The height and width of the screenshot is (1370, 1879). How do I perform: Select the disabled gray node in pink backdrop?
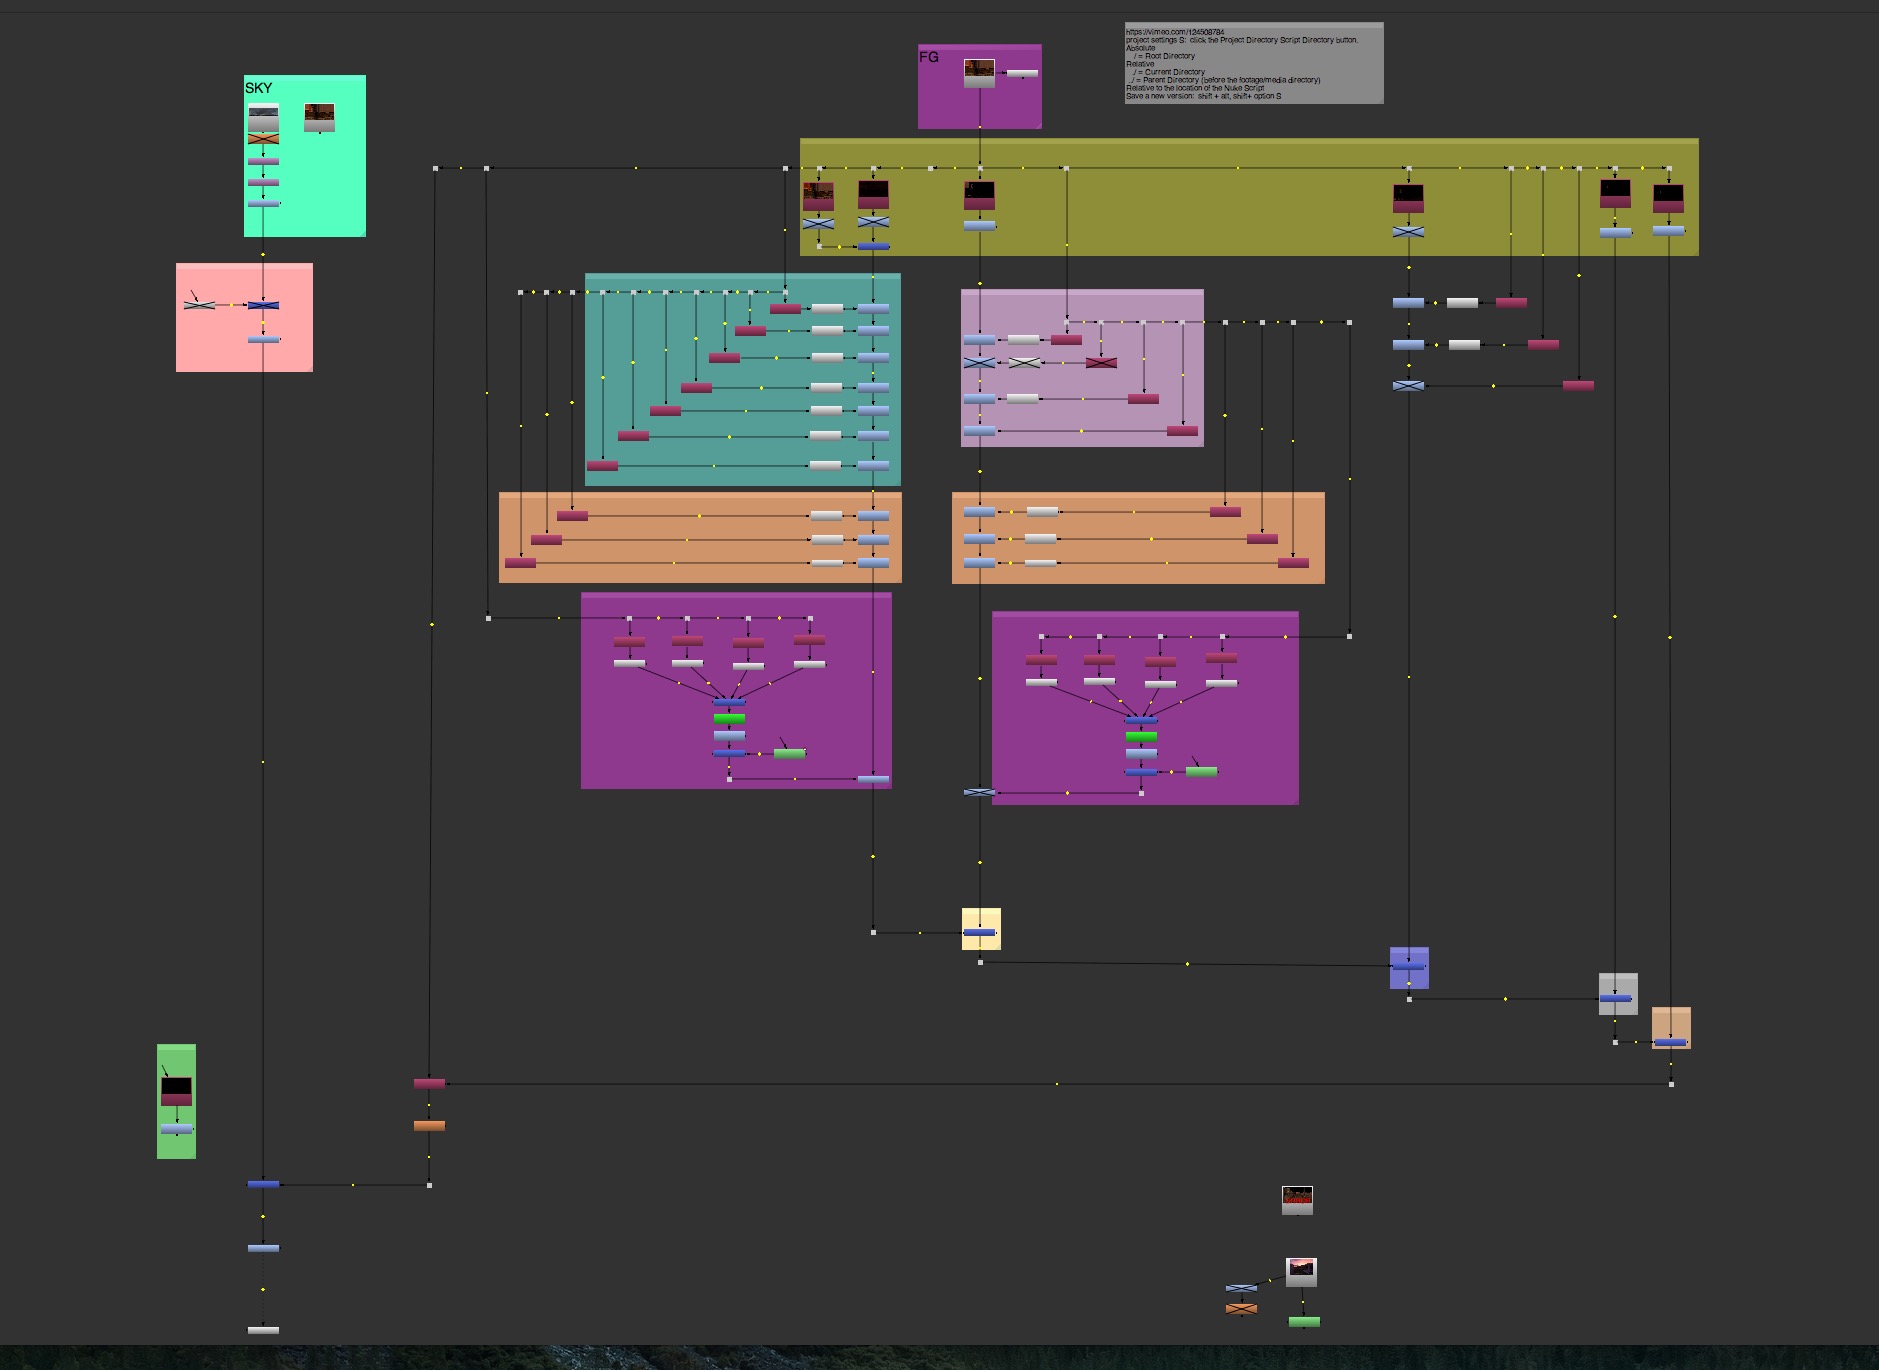click(x=200, y=305)
